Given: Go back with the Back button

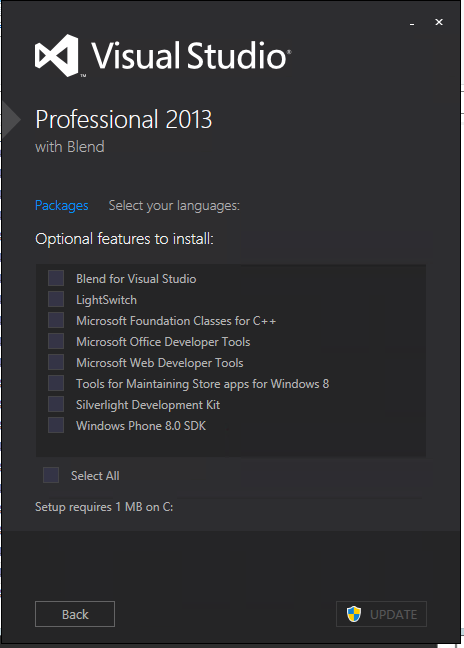Looking at the screenshot, I should coord(75,614).
